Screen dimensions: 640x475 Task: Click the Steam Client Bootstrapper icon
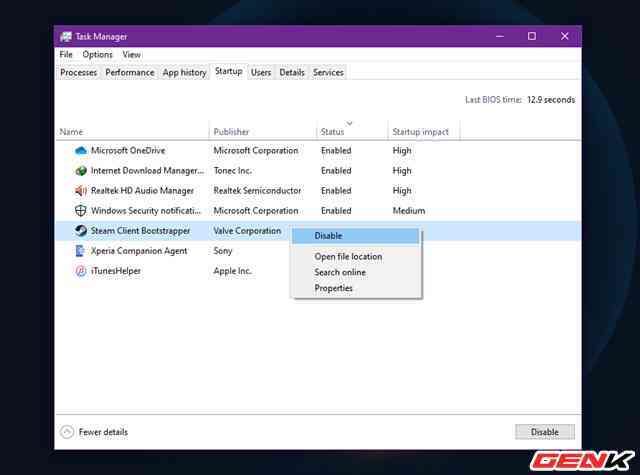[81, 231]
